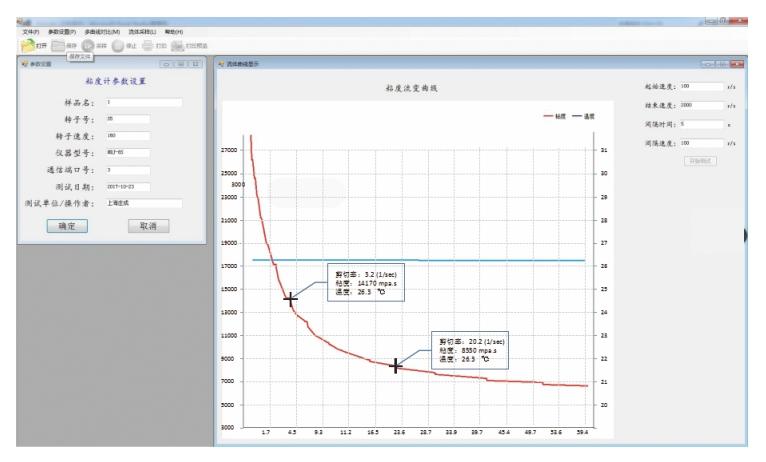The width and height of the screenshot is (766, 462).
Task: Click the 结束速度 end speed field
Action: pyautogui.click(x=702, y=105)
